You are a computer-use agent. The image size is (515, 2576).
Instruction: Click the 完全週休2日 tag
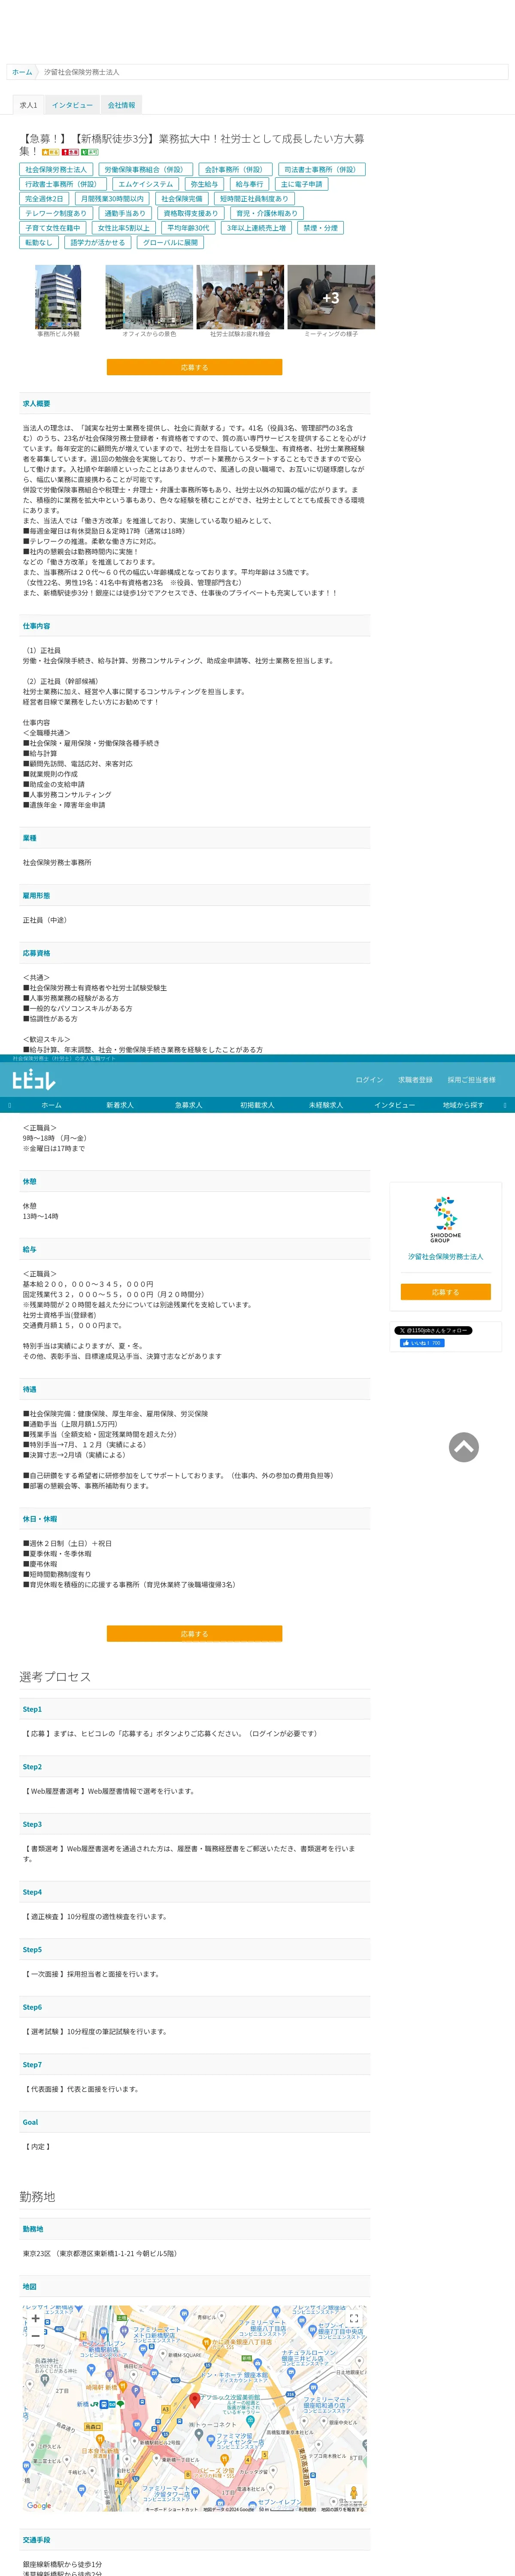click(44, 199)
